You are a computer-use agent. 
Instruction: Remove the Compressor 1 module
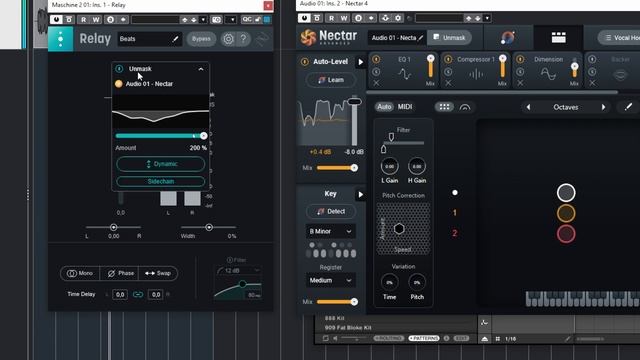point(448,83)
